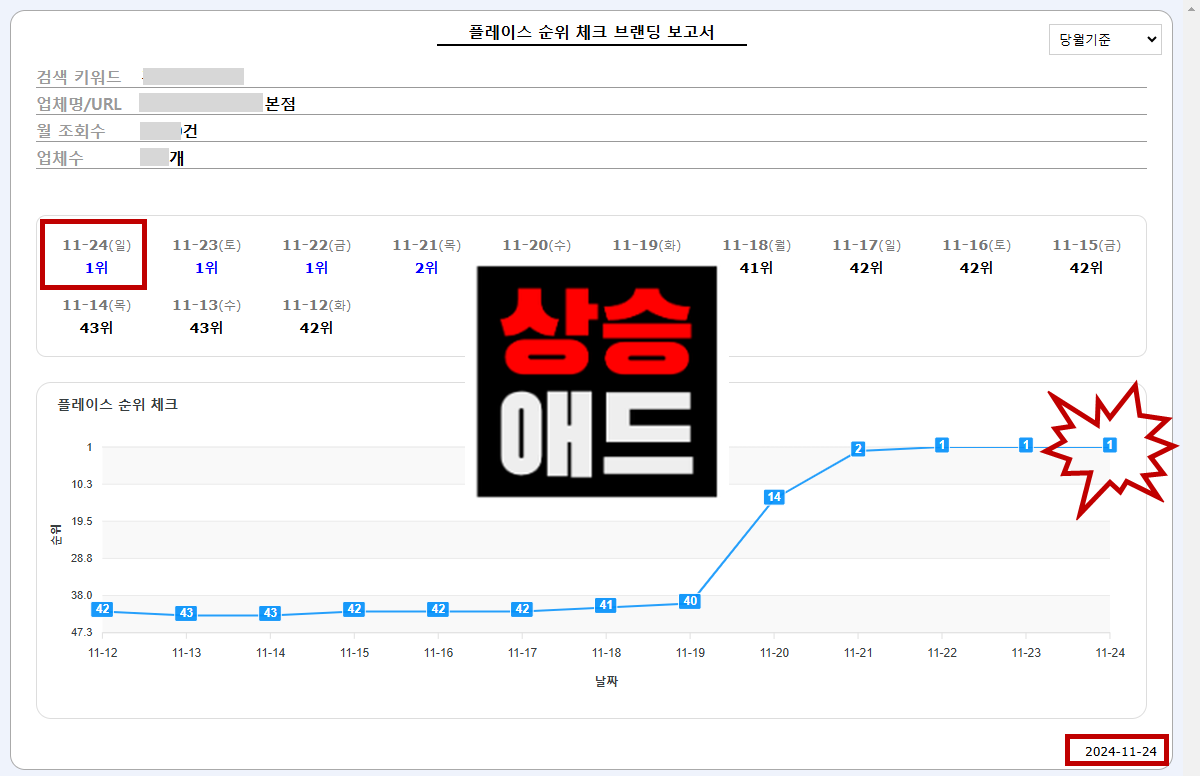Select the 11-24(일) date in the rank list
Viewport: 1200px width, 776px height.
tap(96, 245)
